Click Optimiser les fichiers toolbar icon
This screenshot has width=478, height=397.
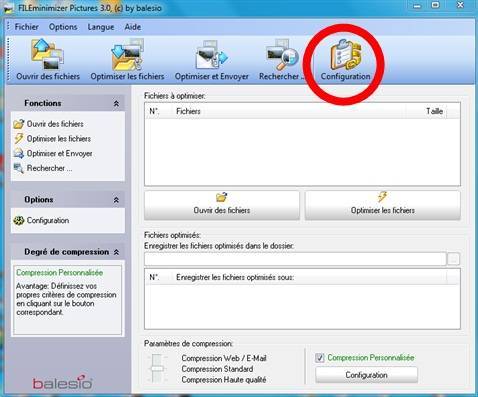point(127,60)
